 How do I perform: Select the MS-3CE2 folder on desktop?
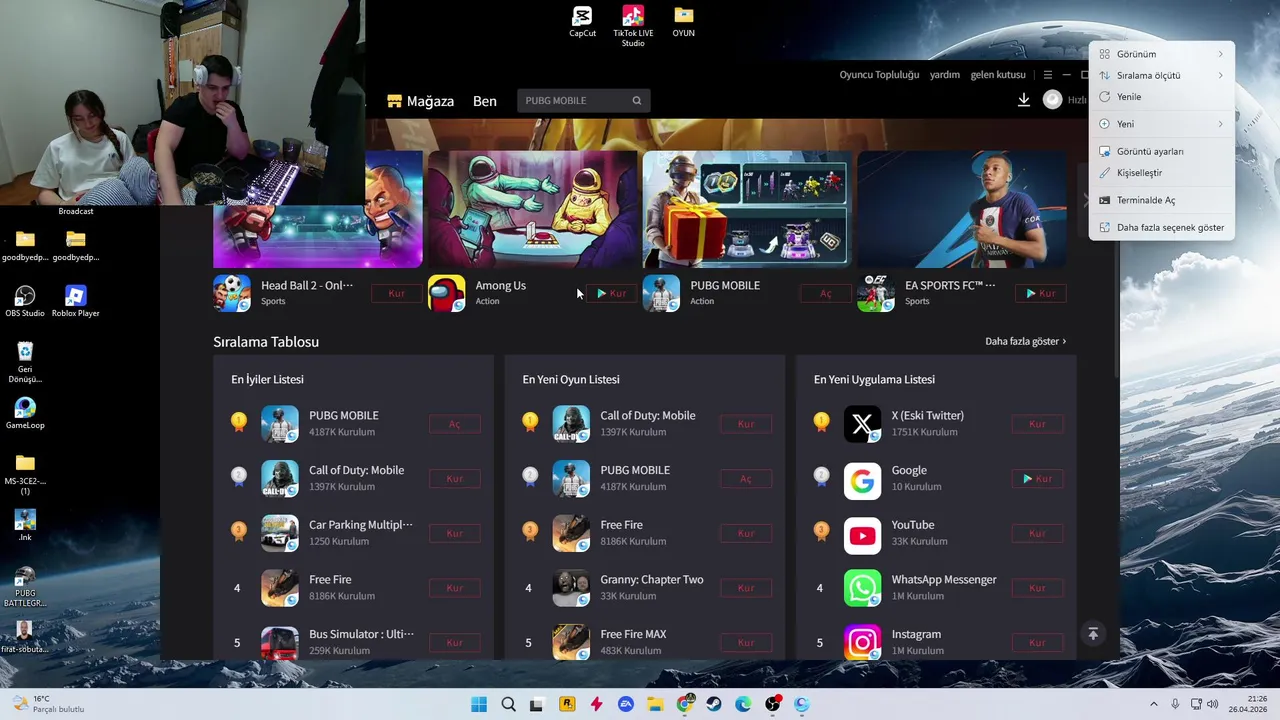click(25, 474)
